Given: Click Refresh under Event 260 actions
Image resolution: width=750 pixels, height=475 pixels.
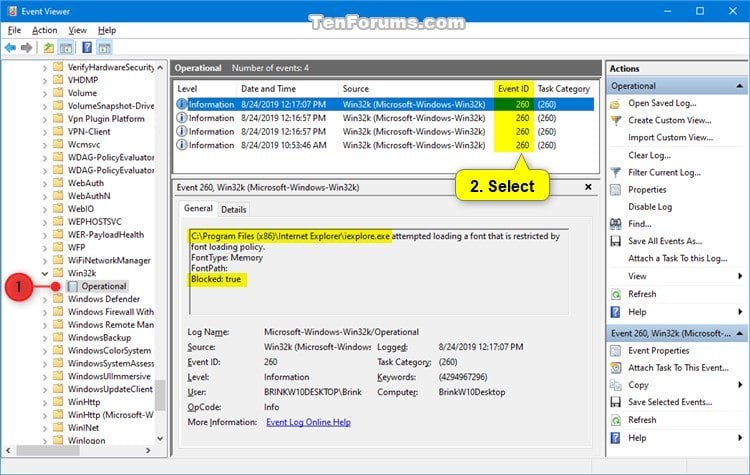Looking at the screenshot, I should (x=642, y=420).
